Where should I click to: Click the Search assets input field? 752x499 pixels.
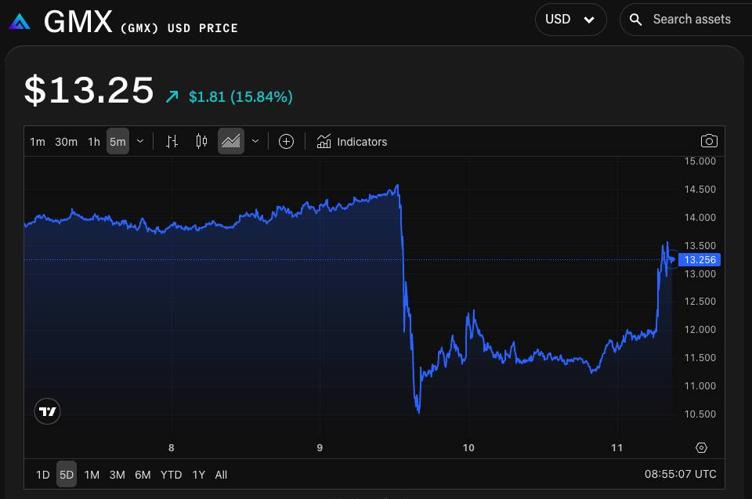pos(692,19)
